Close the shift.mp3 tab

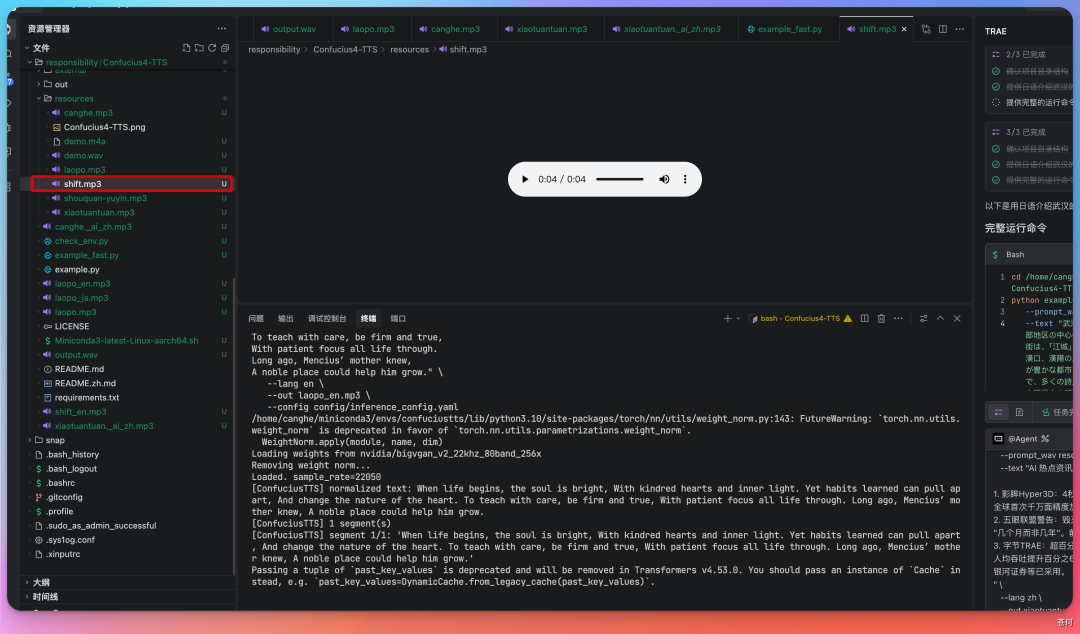coord(904,29)
